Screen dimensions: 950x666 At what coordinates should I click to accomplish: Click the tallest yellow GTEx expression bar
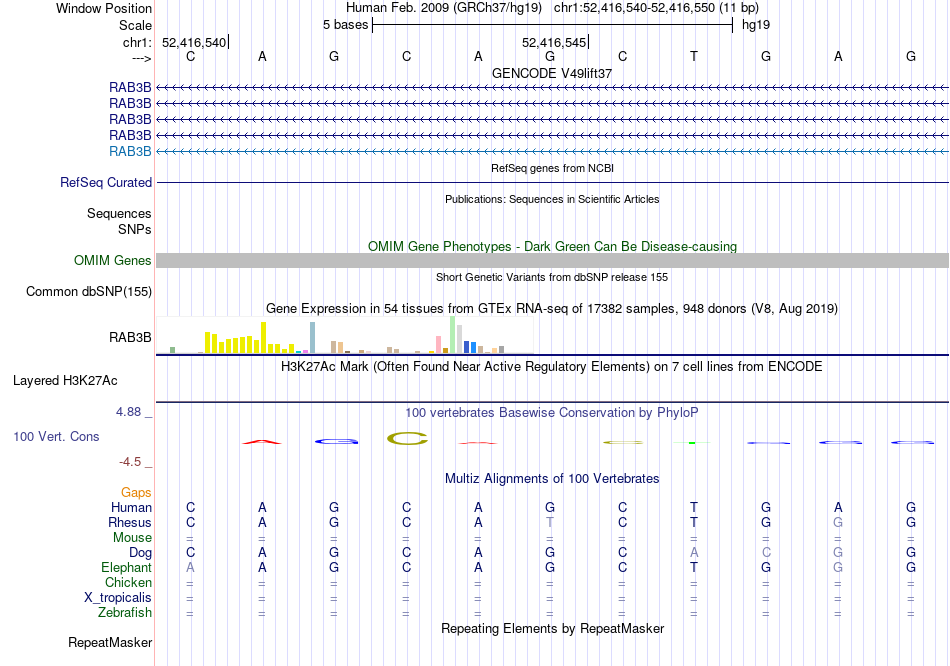click(x=264, y=338)
